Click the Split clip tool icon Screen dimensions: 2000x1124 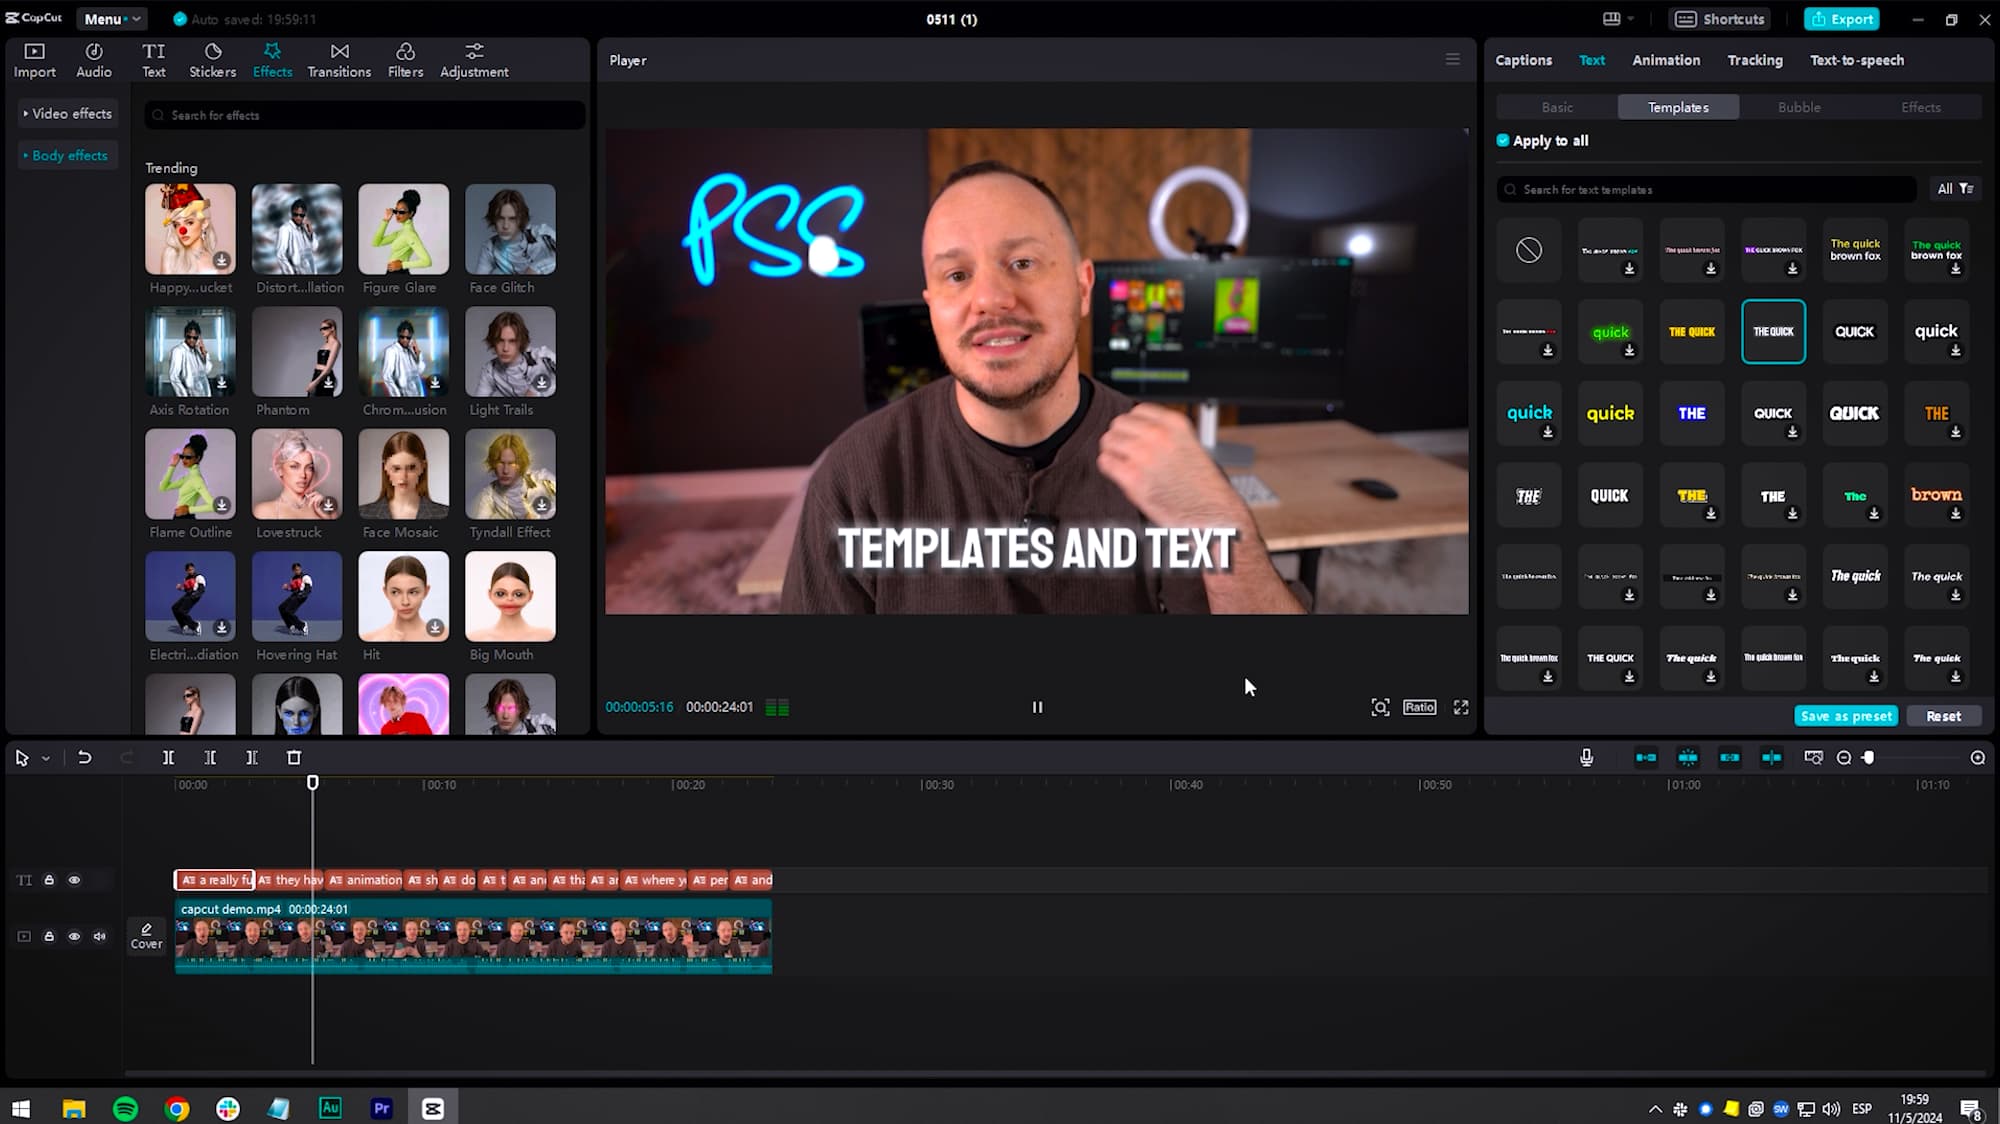pos(168,758)
